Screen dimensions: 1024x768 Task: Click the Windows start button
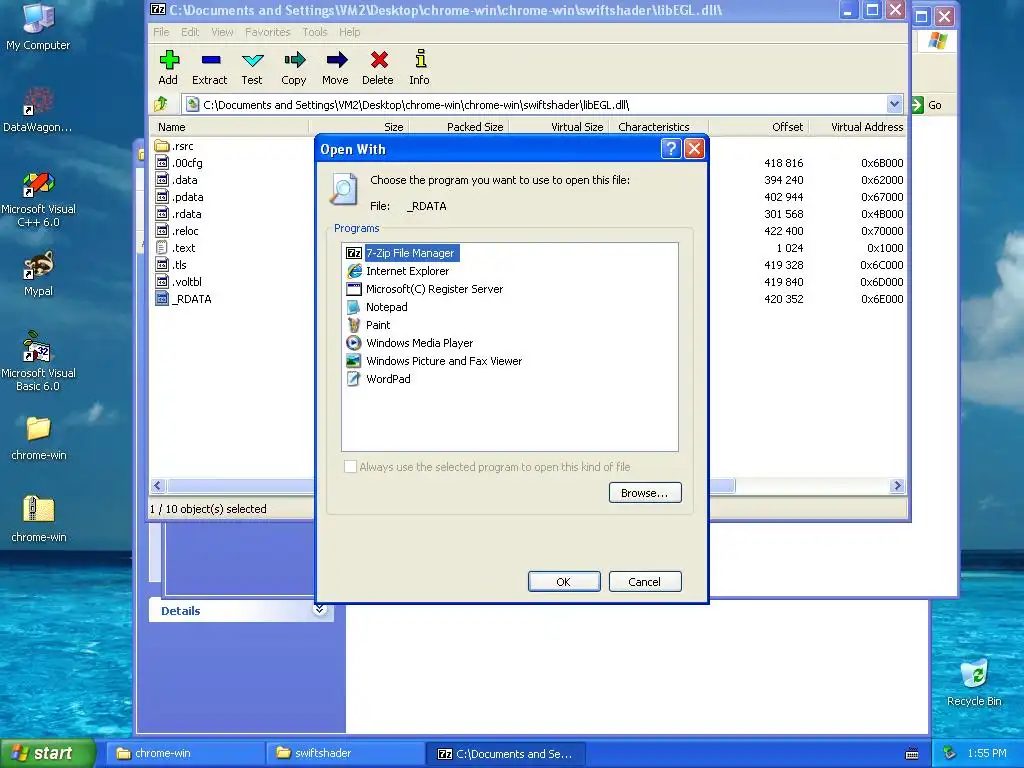coord(47,753)
